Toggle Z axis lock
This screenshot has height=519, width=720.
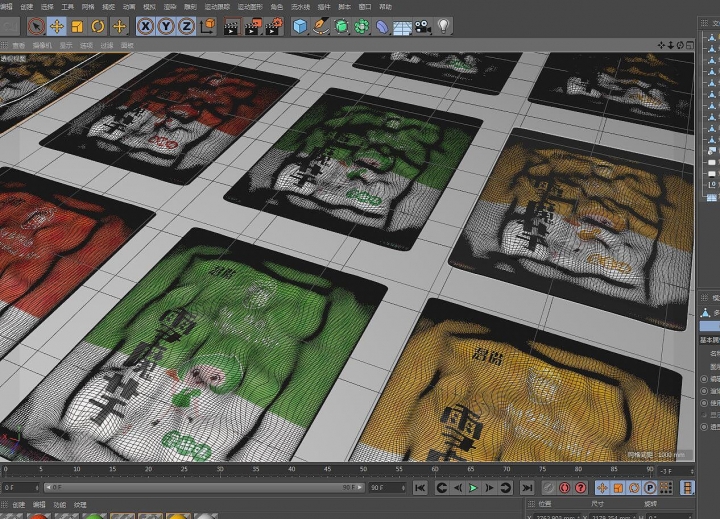pos(186,26)
